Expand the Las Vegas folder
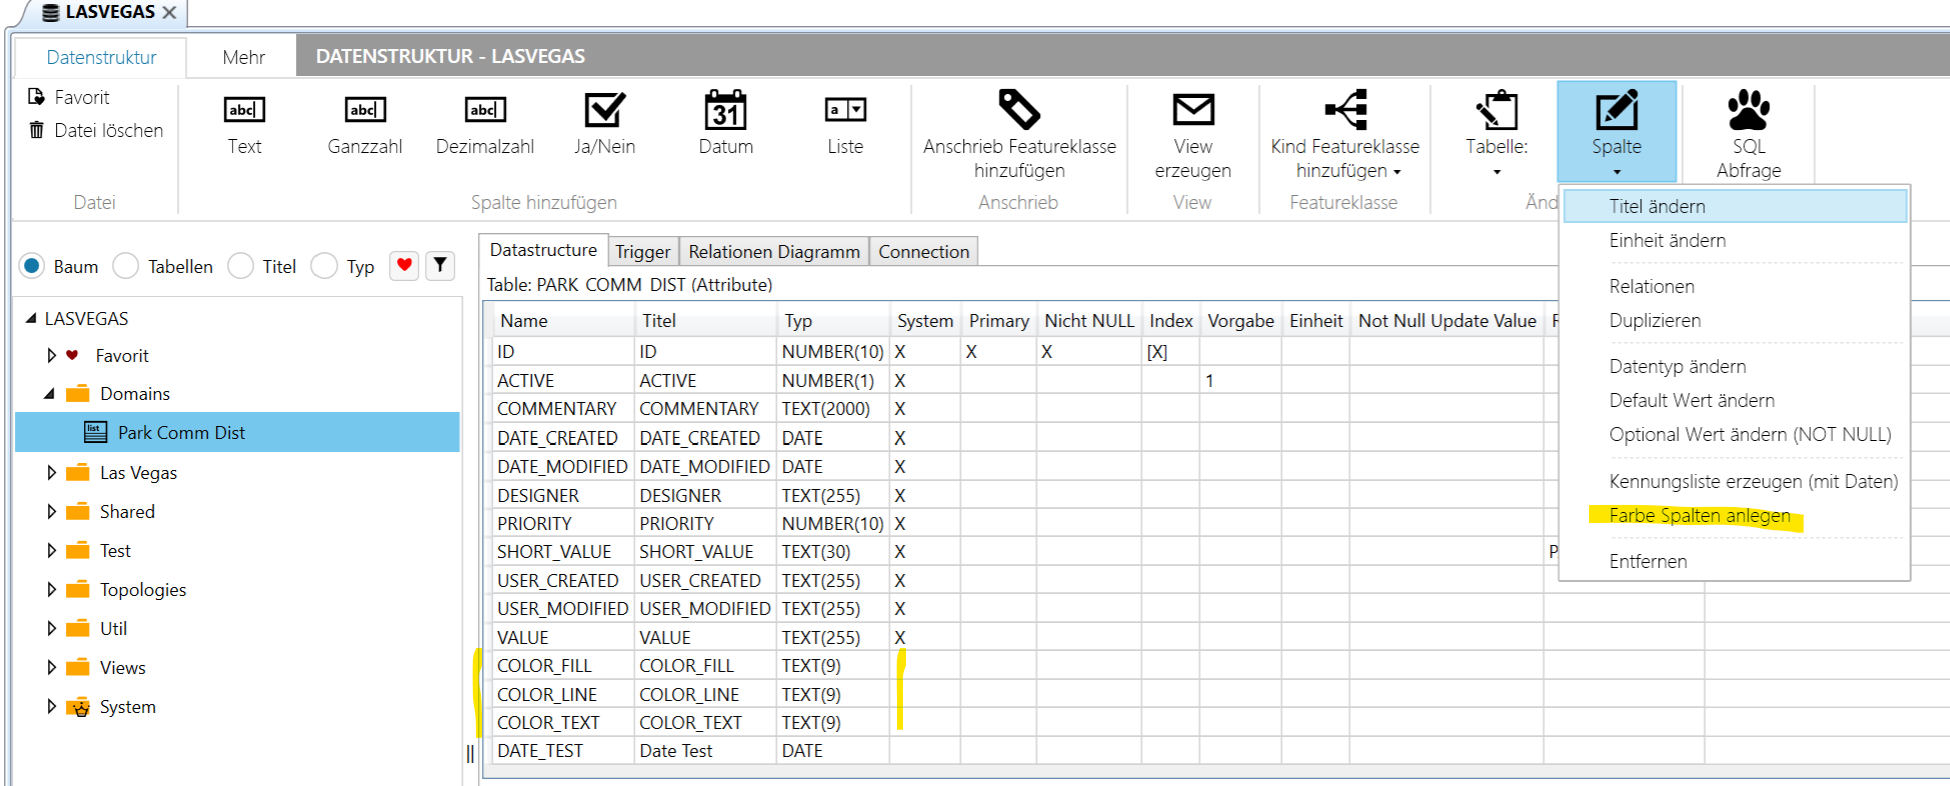 [52, 473]
